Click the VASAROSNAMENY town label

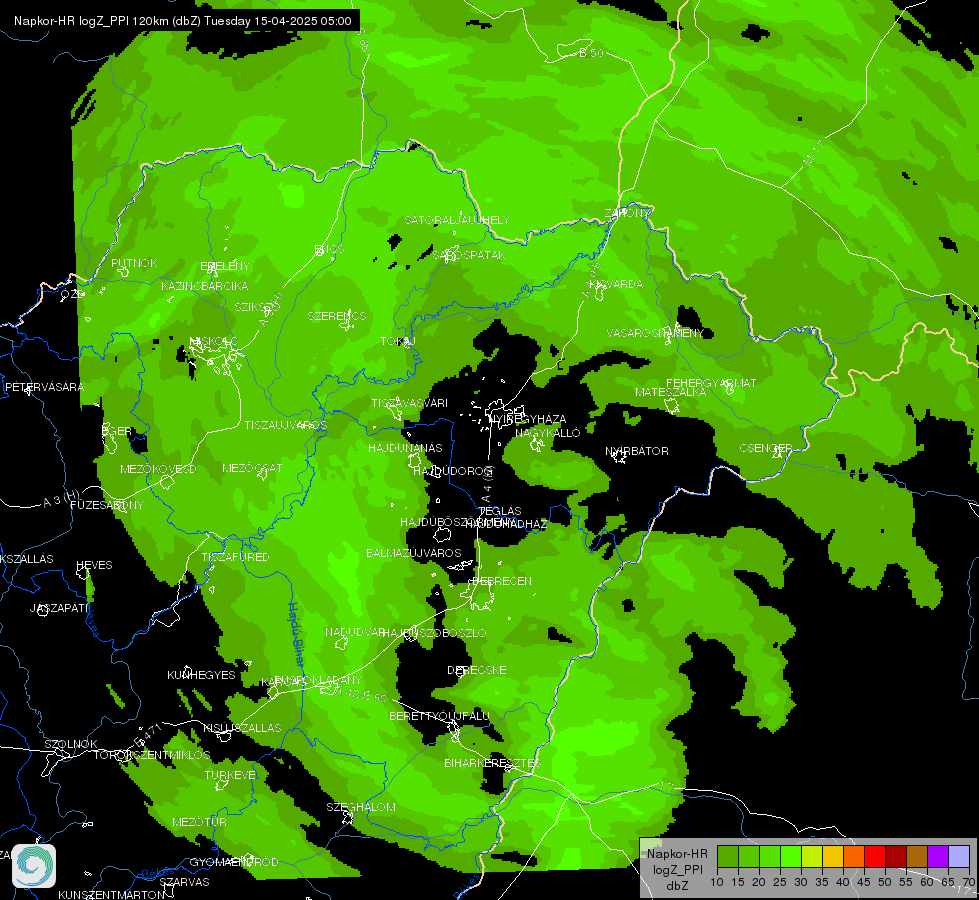(655, 333)
